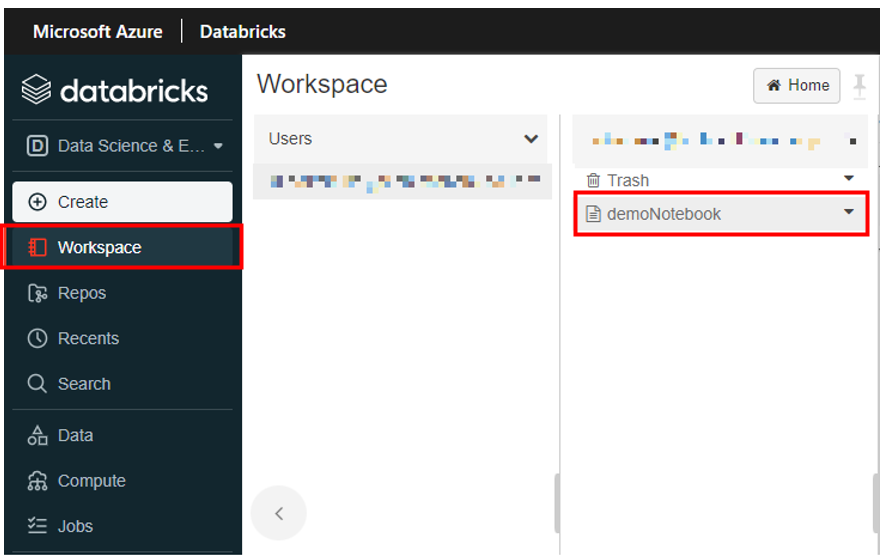
Task: Click the plus icon beside Create
Action: click(x=37, y=202)
